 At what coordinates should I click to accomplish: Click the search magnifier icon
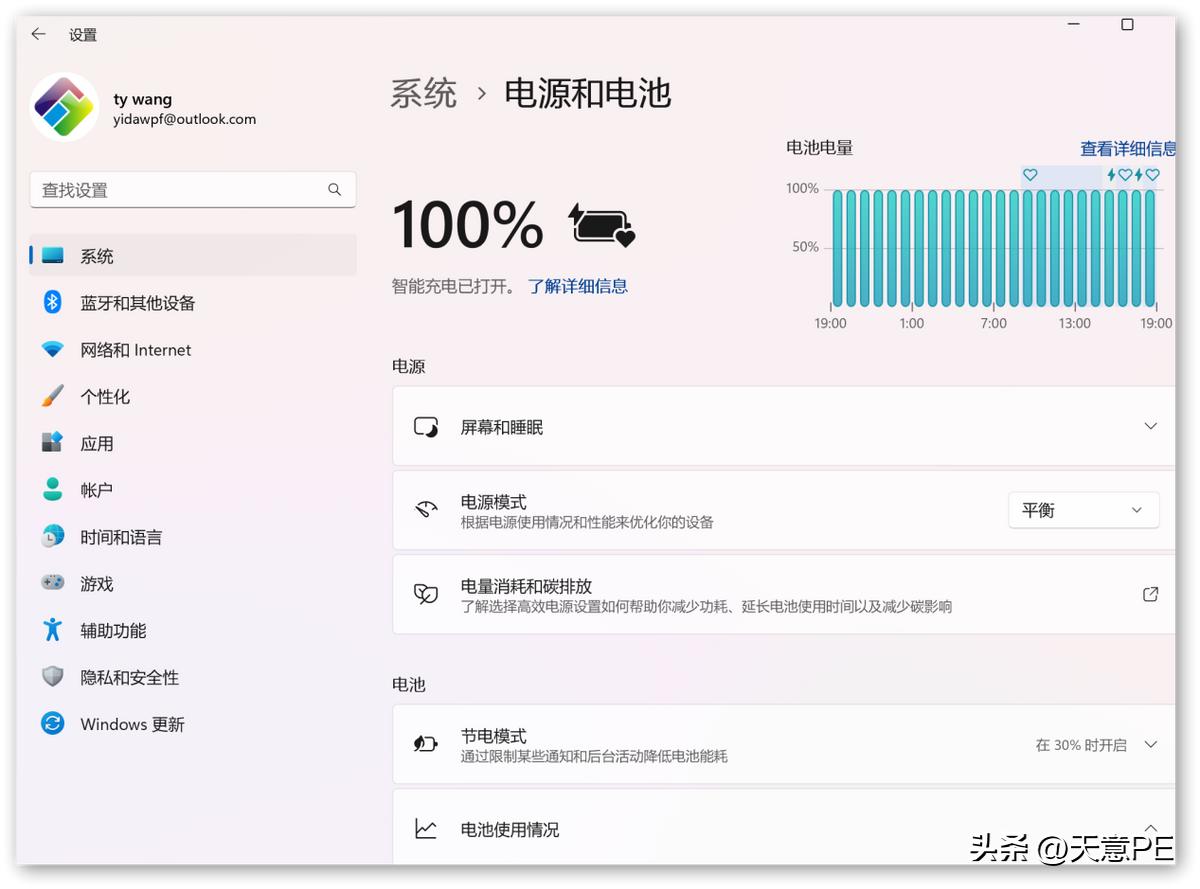(x=335, y=190)
